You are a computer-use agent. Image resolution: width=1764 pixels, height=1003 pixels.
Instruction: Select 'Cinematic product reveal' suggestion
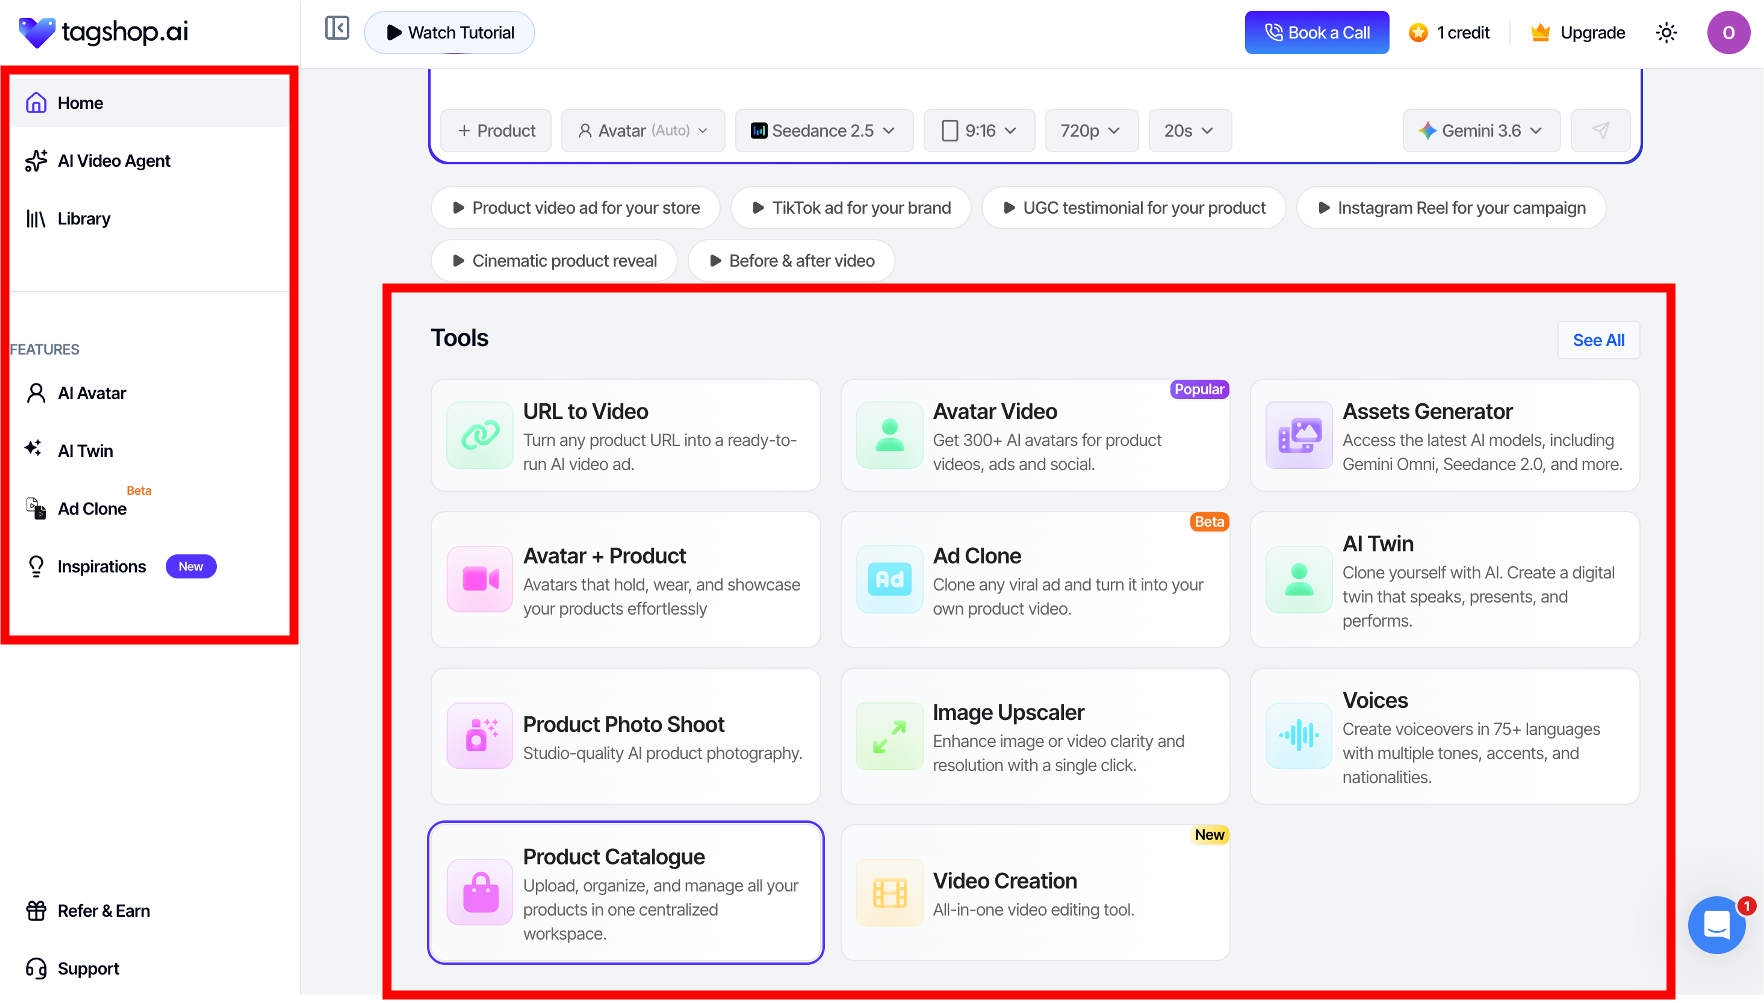coord(554,261)
